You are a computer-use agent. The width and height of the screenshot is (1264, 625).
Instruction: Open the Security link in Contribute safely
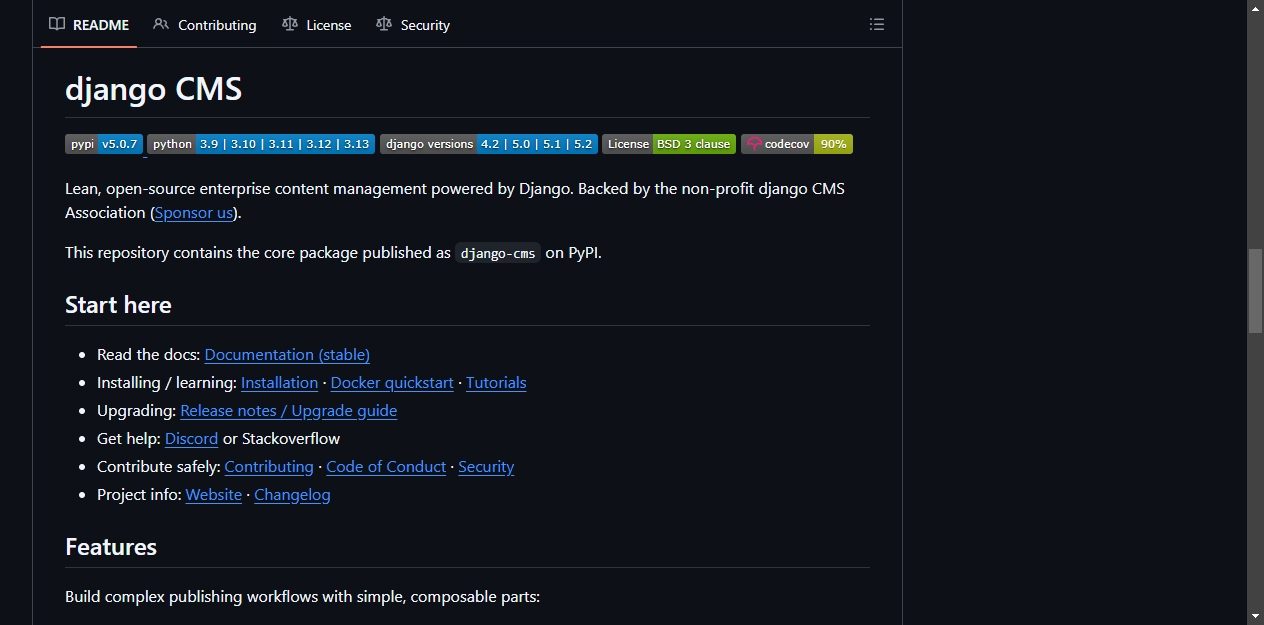point(486,467)
